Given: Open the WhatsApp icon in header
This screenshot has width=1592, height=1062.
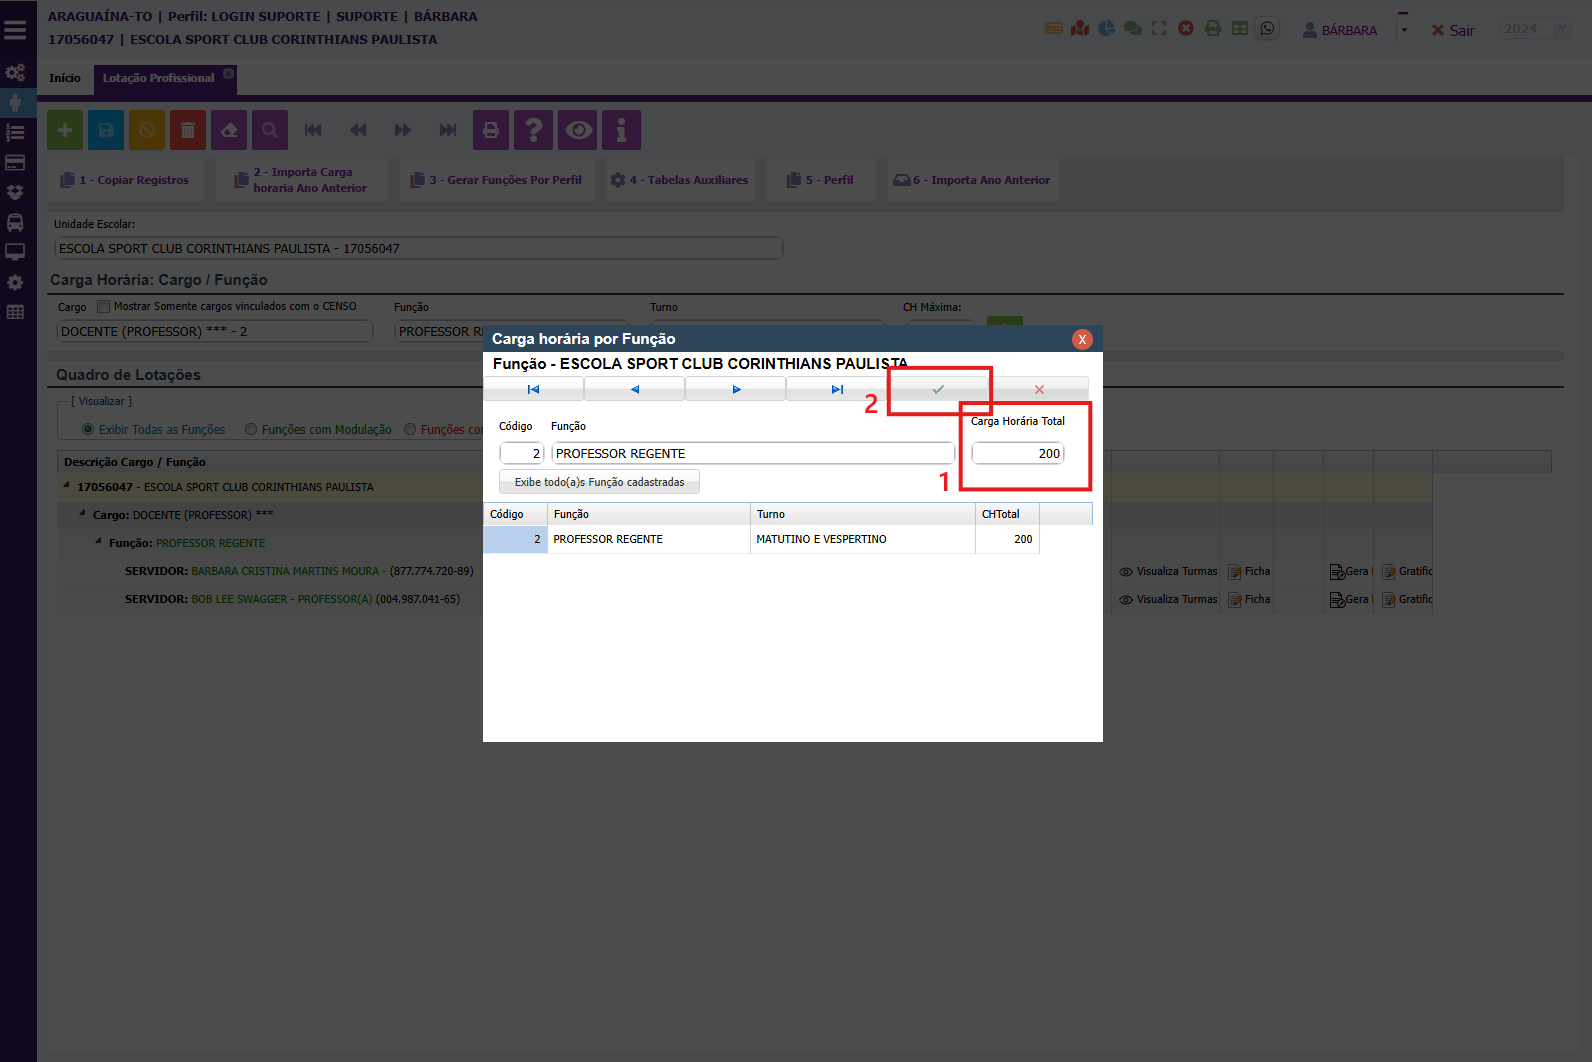Looking at the screenshot, I should point(1267,28).
